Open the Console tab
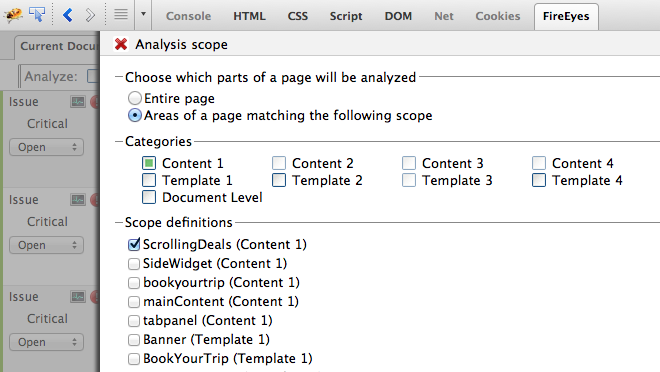This screenshot has width=660, height=372. 188,16
